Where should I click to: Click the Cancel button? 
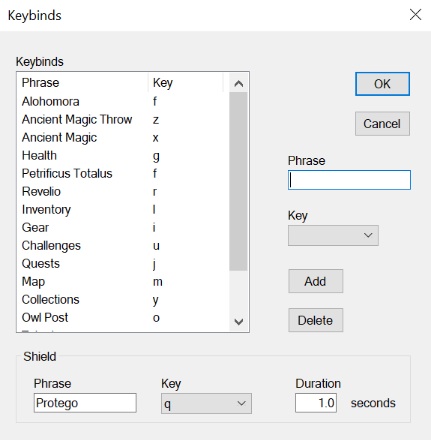[382, 124]
